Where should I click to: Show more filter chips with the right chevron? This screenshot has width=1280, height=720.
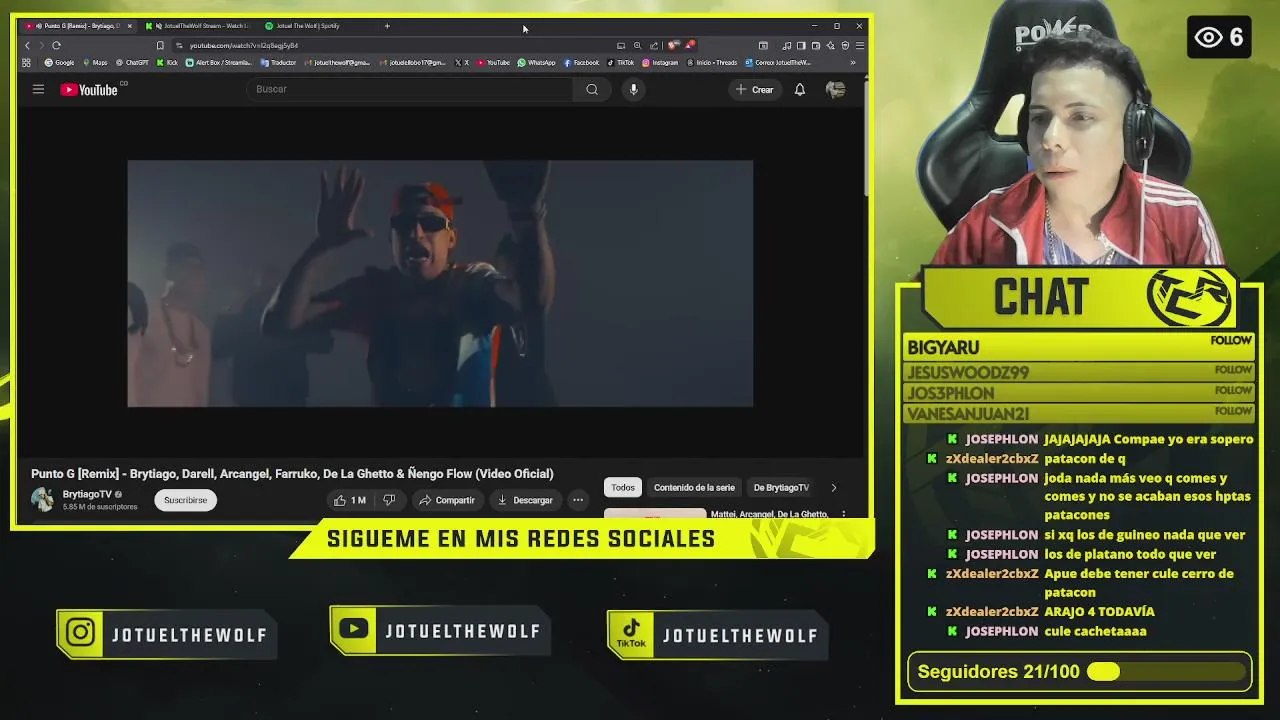tap(833, 487)
